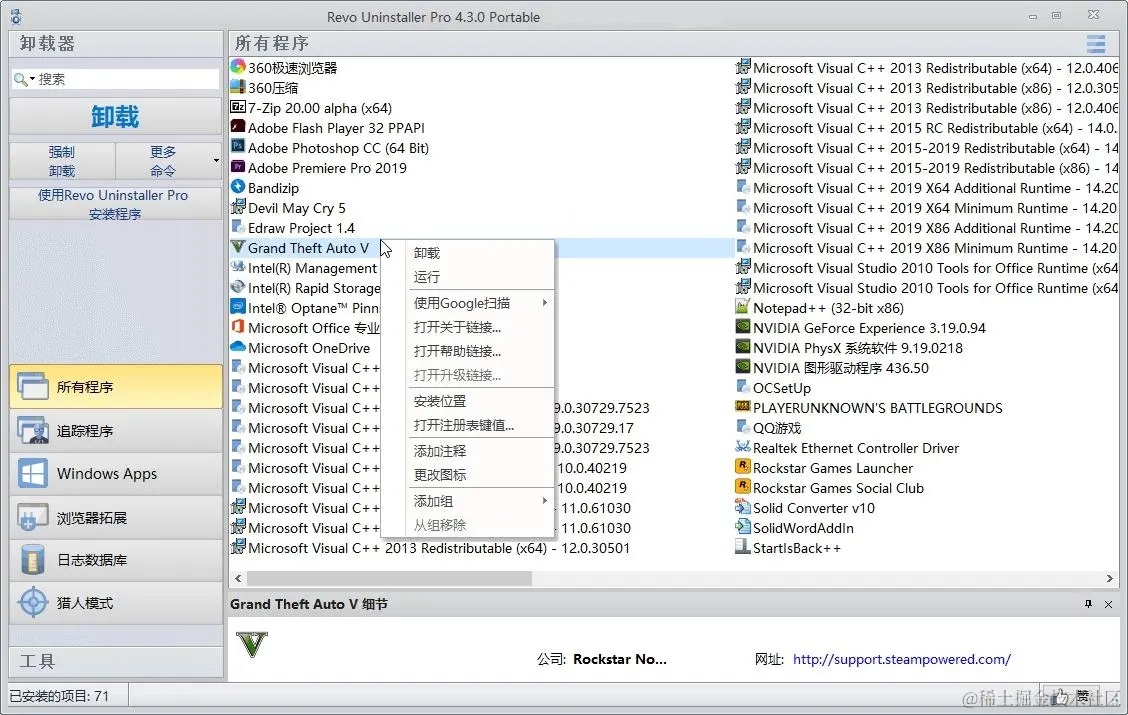Screen dimensions: 1128x715
Task: Select NVIDIA 图形驱动程序 436.50 entry
Action: (x=840, y=368)
